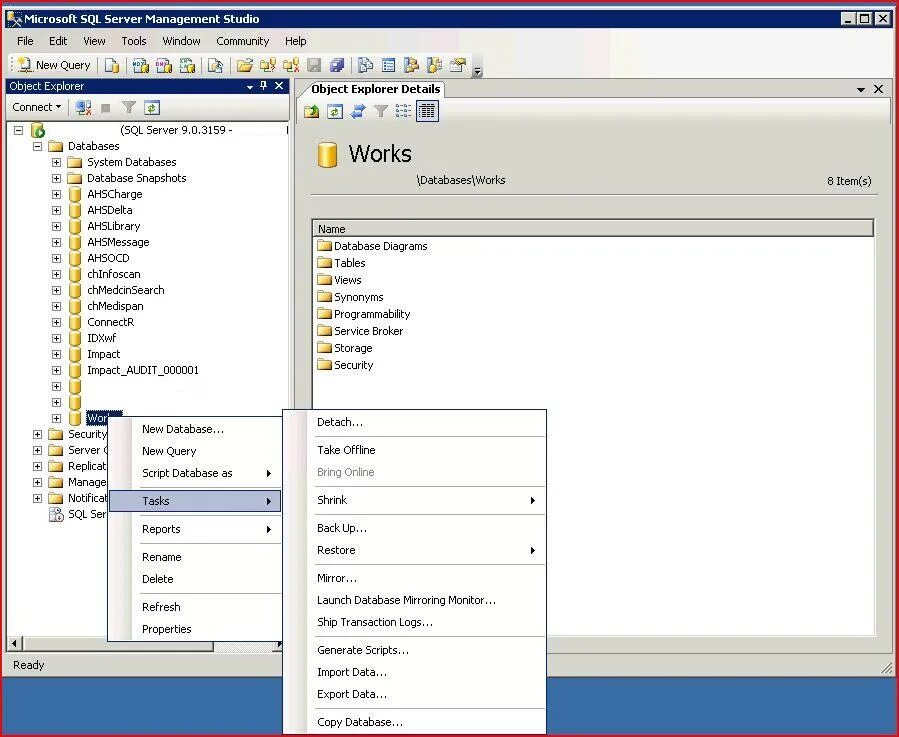Open the Registered Servers window icon
The width and height of the screenshot is (899, 737).
[365, 65]
